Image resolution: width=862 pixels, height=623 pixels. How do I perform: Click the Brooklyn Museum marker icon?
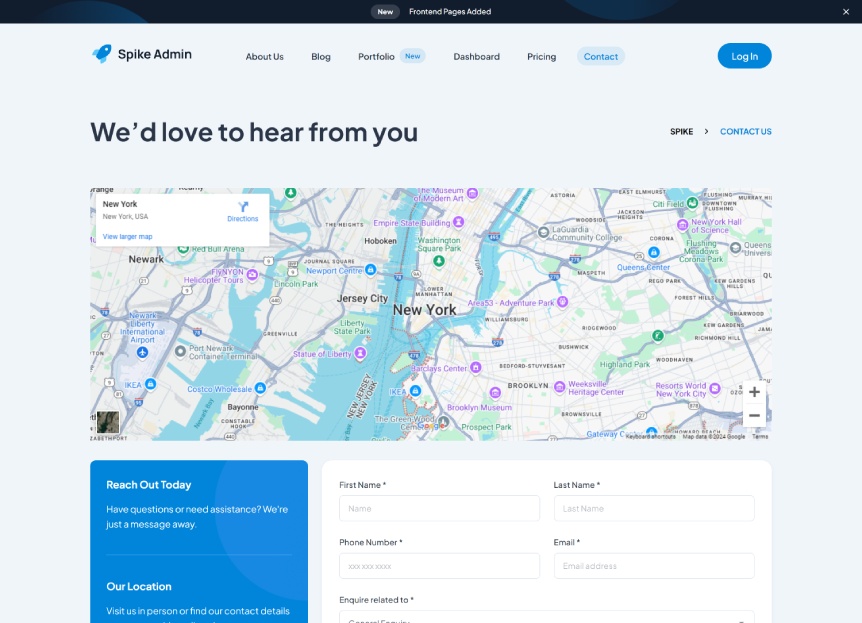pos(495,392)
